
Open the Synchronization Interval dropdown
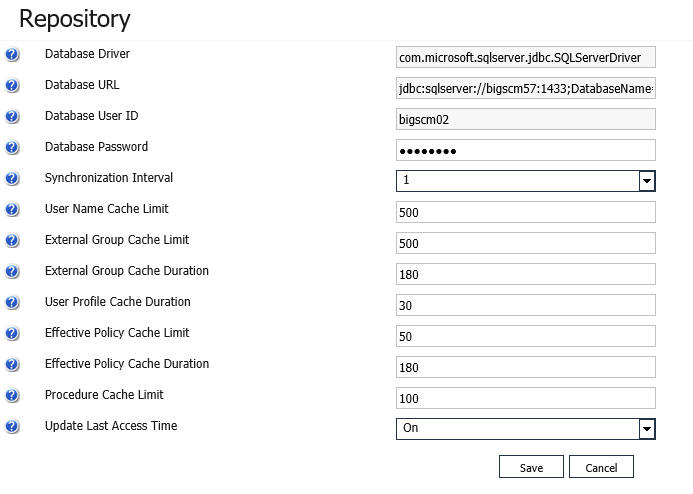(x=525, y=181)
